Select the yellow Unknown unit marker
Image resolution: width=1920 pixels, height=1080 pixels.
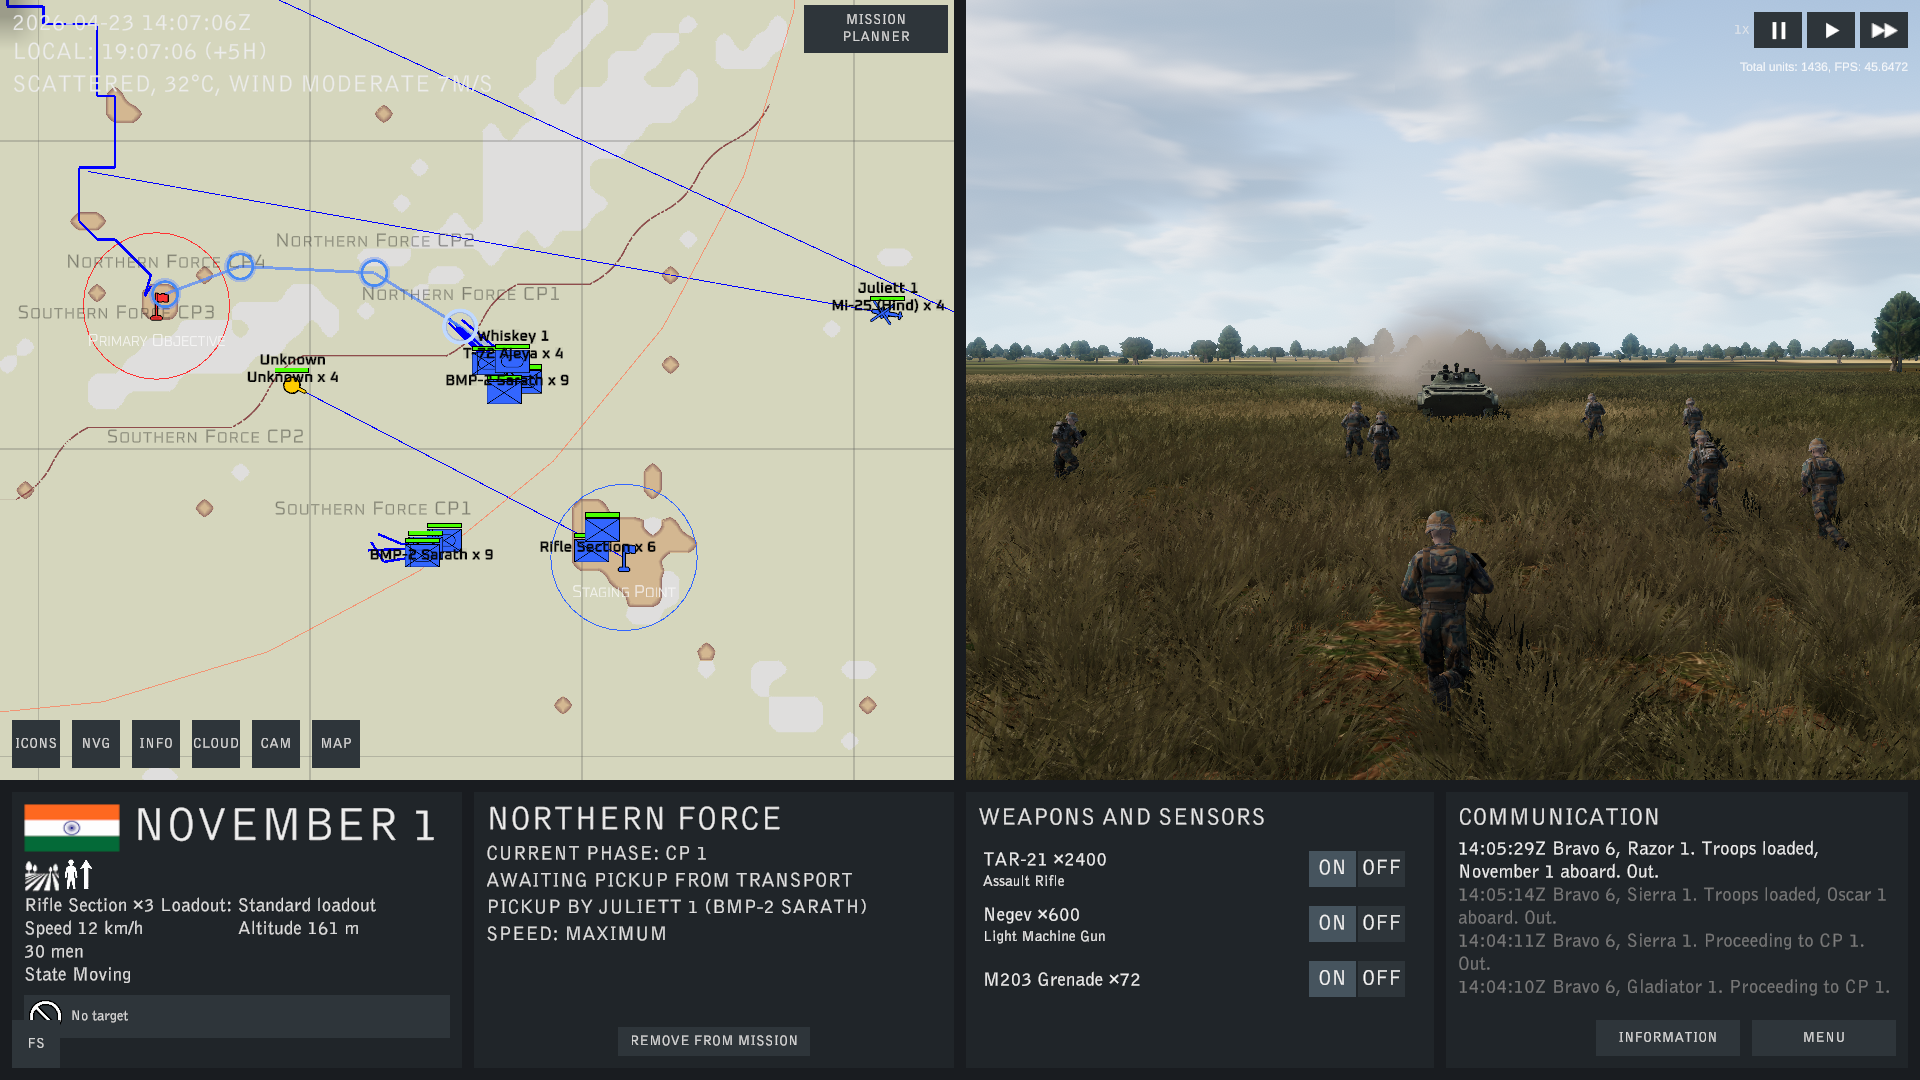click(x=292, y=385)
